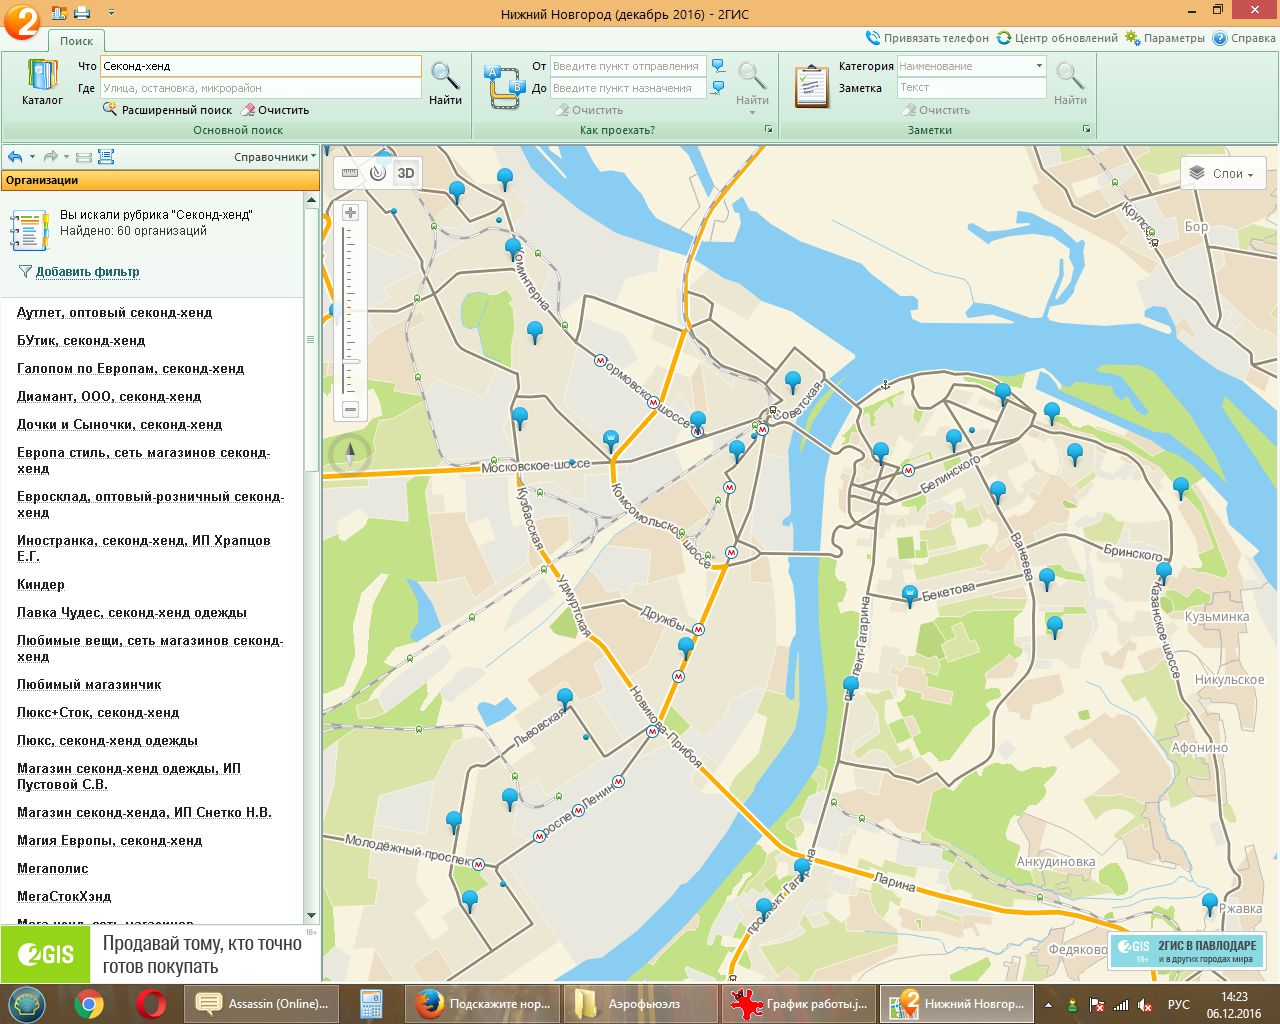Open the back history dropdown arrow
Screen dimensions: 1280x1024
pos(32,157)
